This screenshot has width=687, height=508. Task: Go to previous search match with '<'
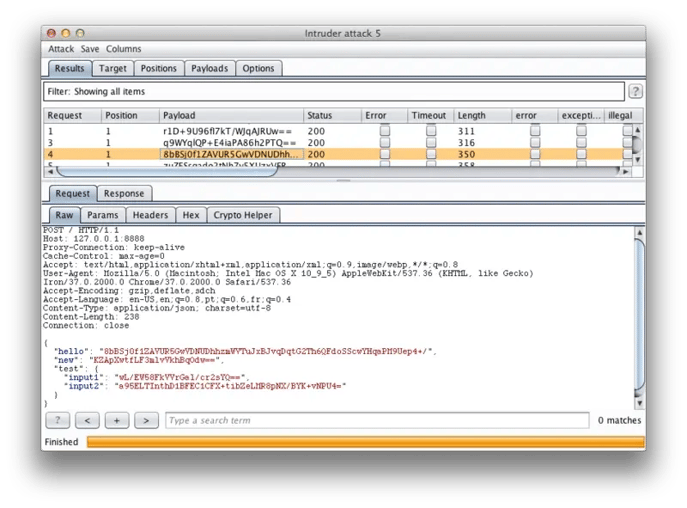point(88,421)
